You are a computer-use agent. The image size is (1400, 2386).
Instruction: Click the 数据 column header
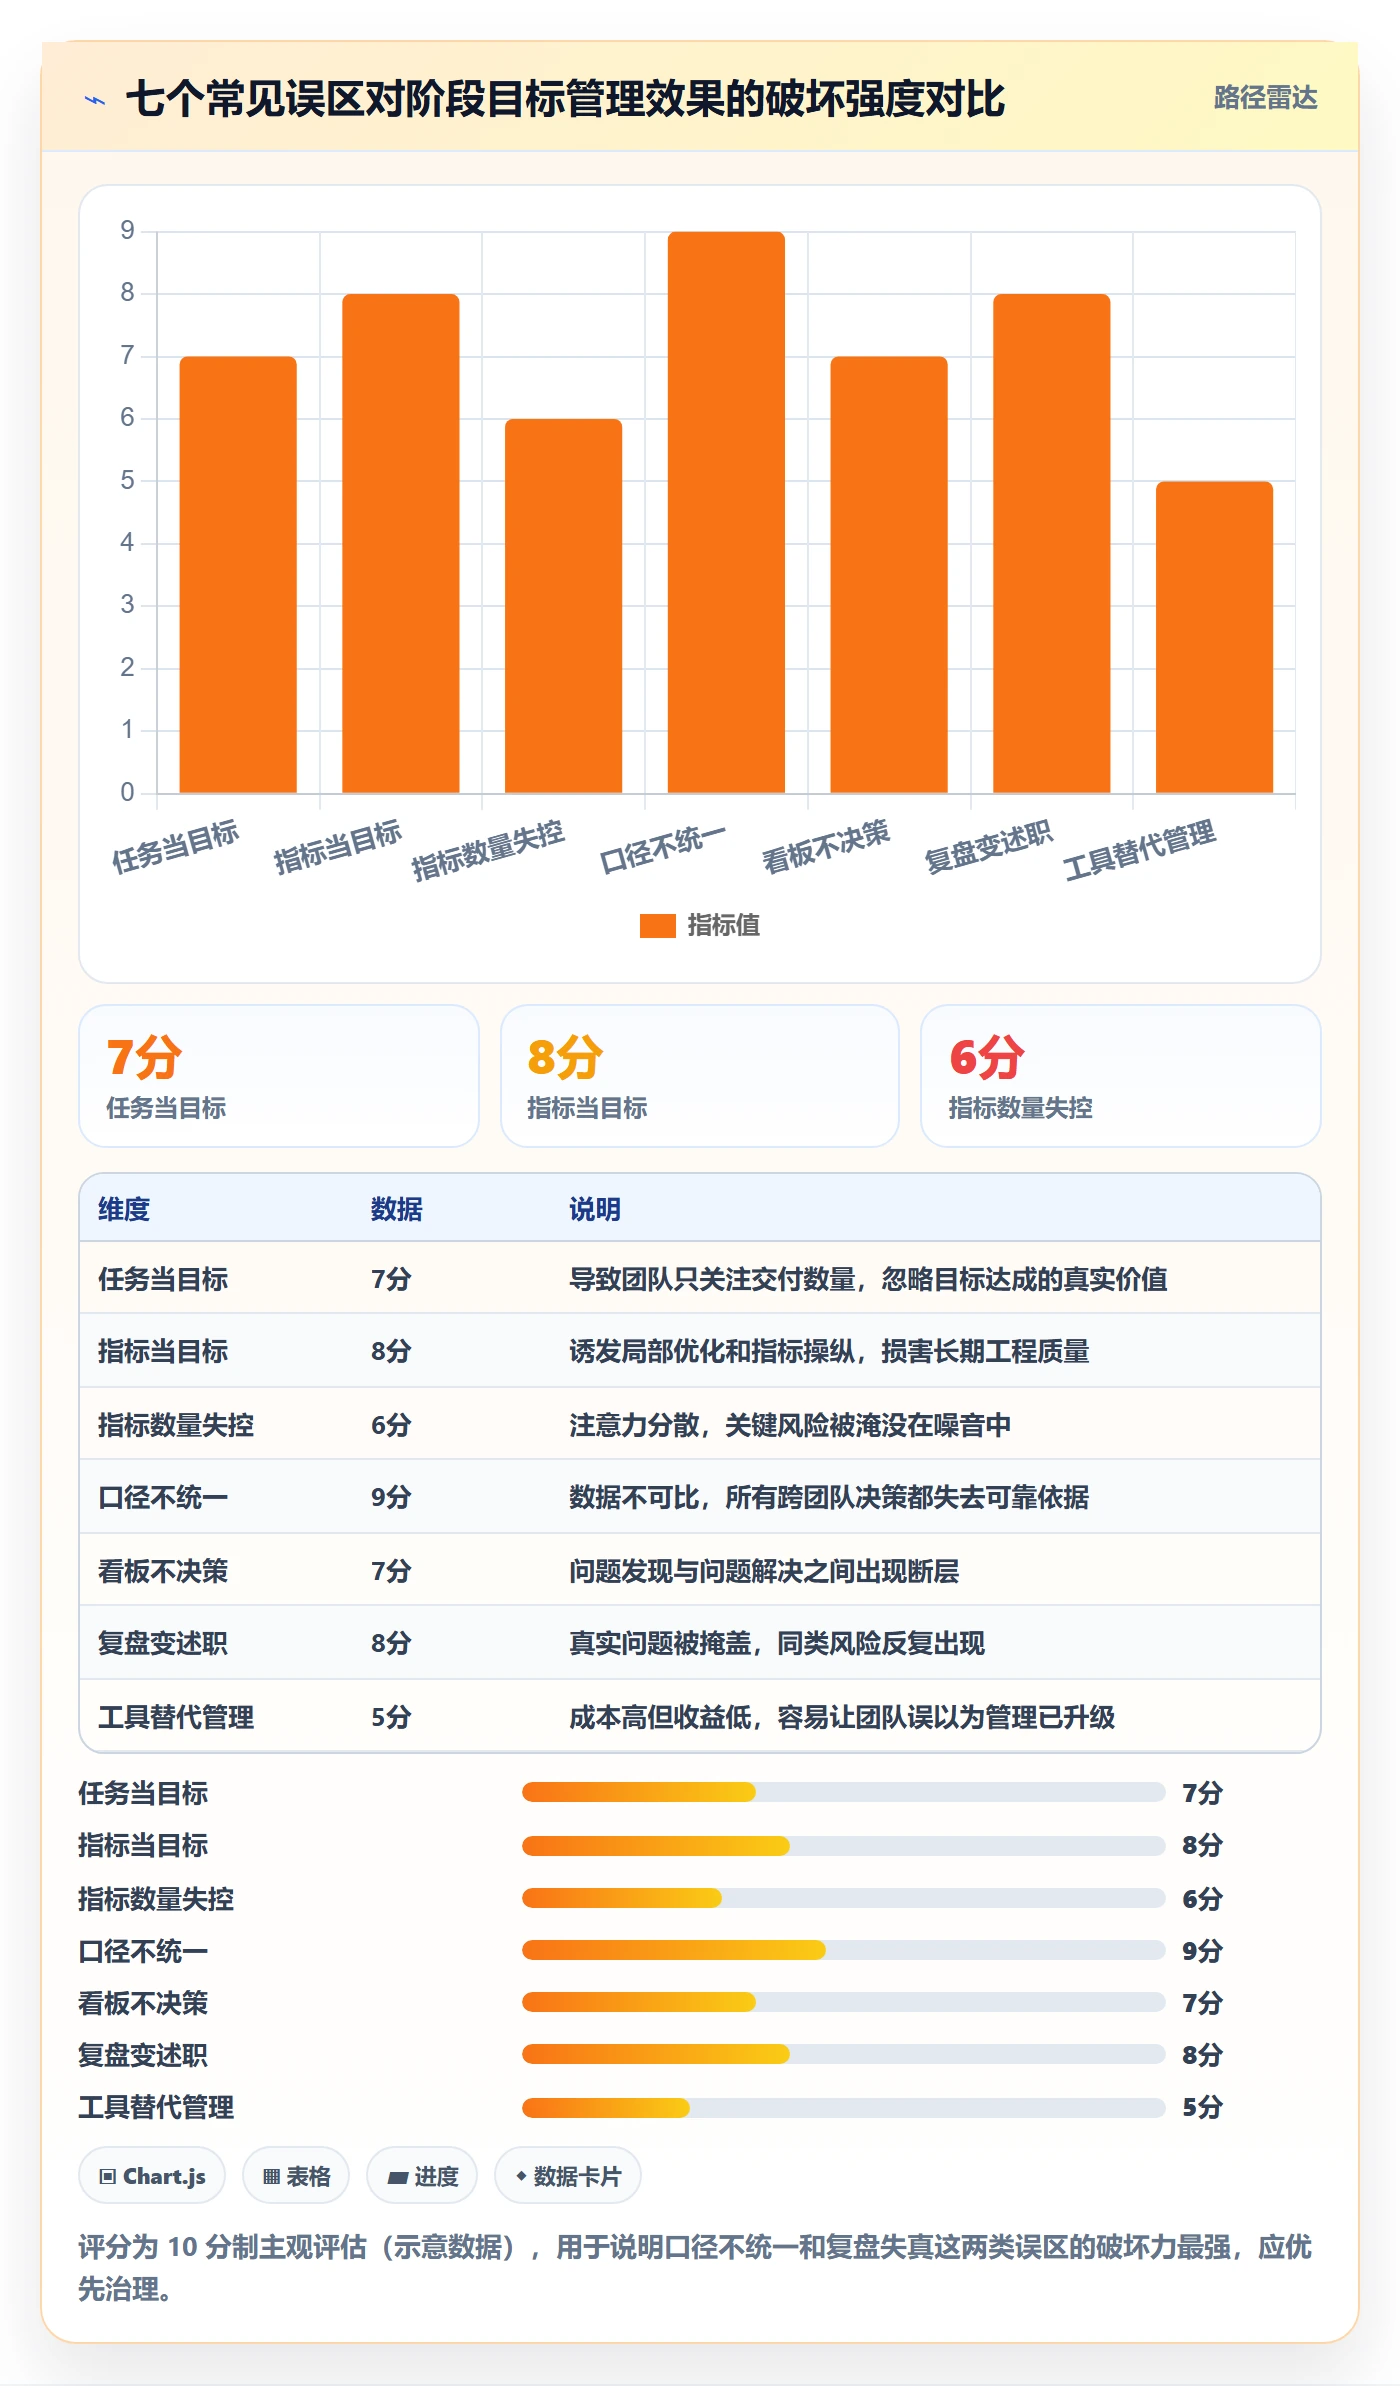pyautogui.click(x=397, y=1209)
